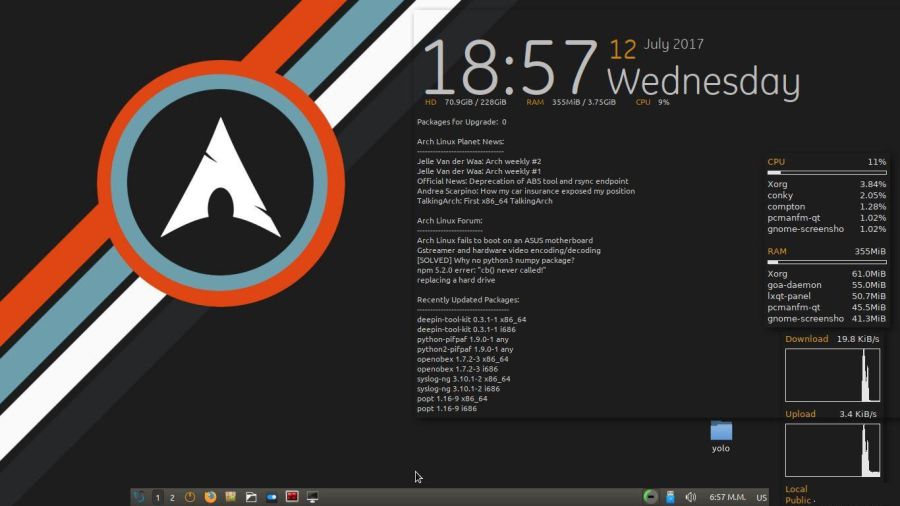Image resolution: width=900 pixels, height=506 pixels.
Task: Click the monitor display icon in panel
Action: point(312,497)
